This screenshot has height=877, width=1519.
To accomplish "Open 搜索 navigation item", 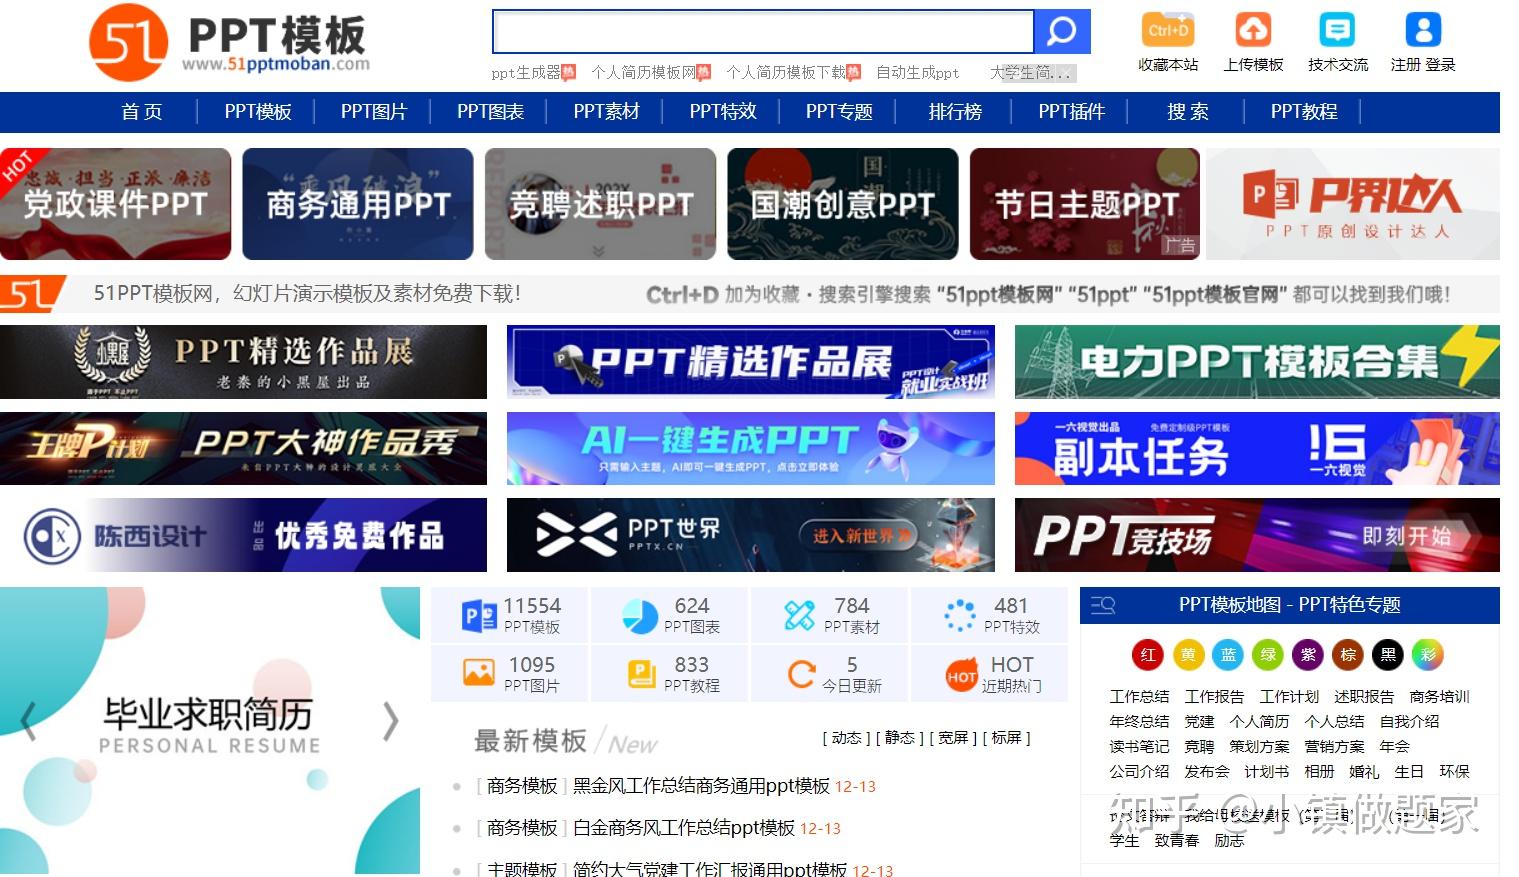I will [1188, 112].
